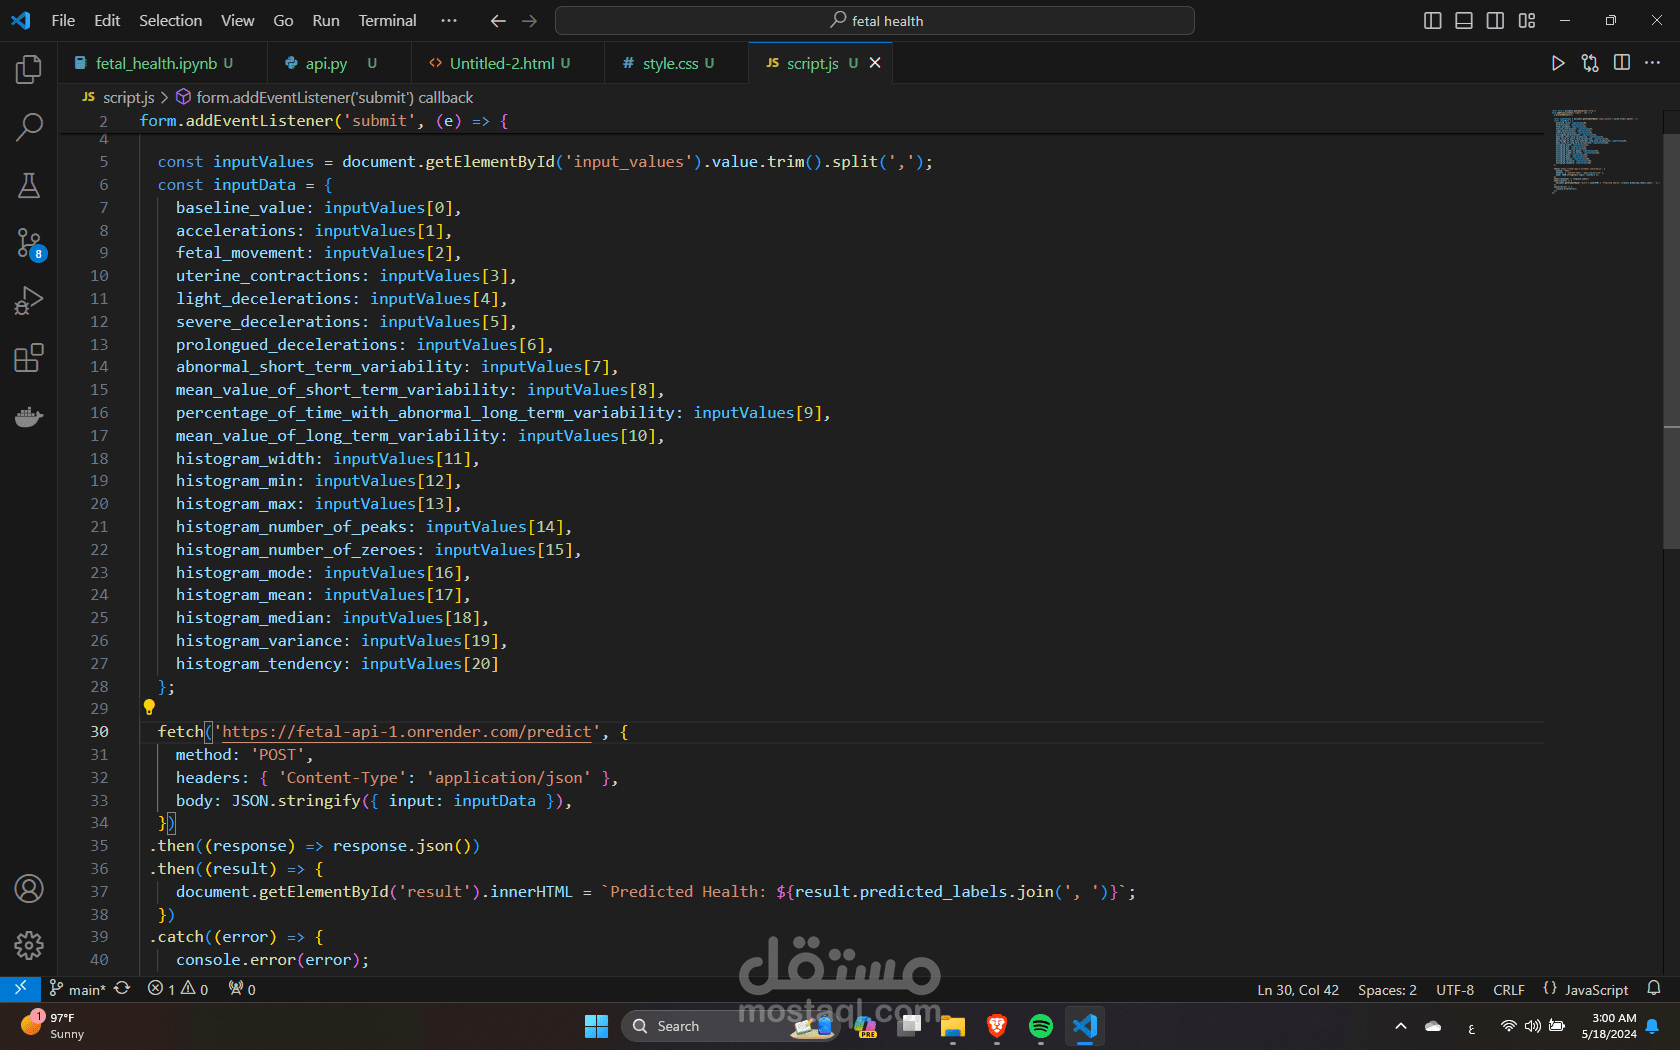1680x1050 pixels.
Task: Switch branch via main* in status bar
Action: (x=78, y=989)
